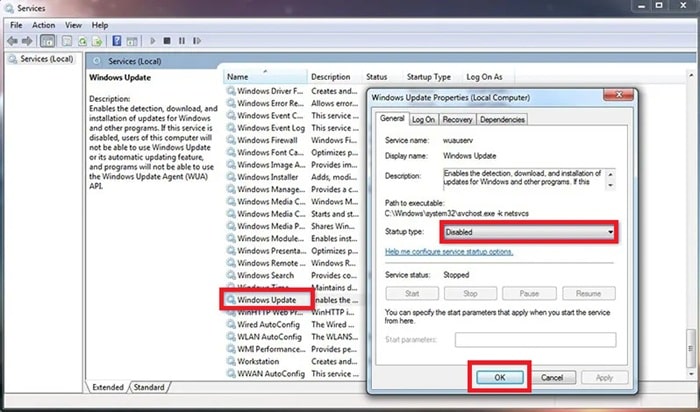Image resolution: width=700 pixels, height=412 pixels.
Task: Sort by the Startup Type column header
Action: (432, 77)
